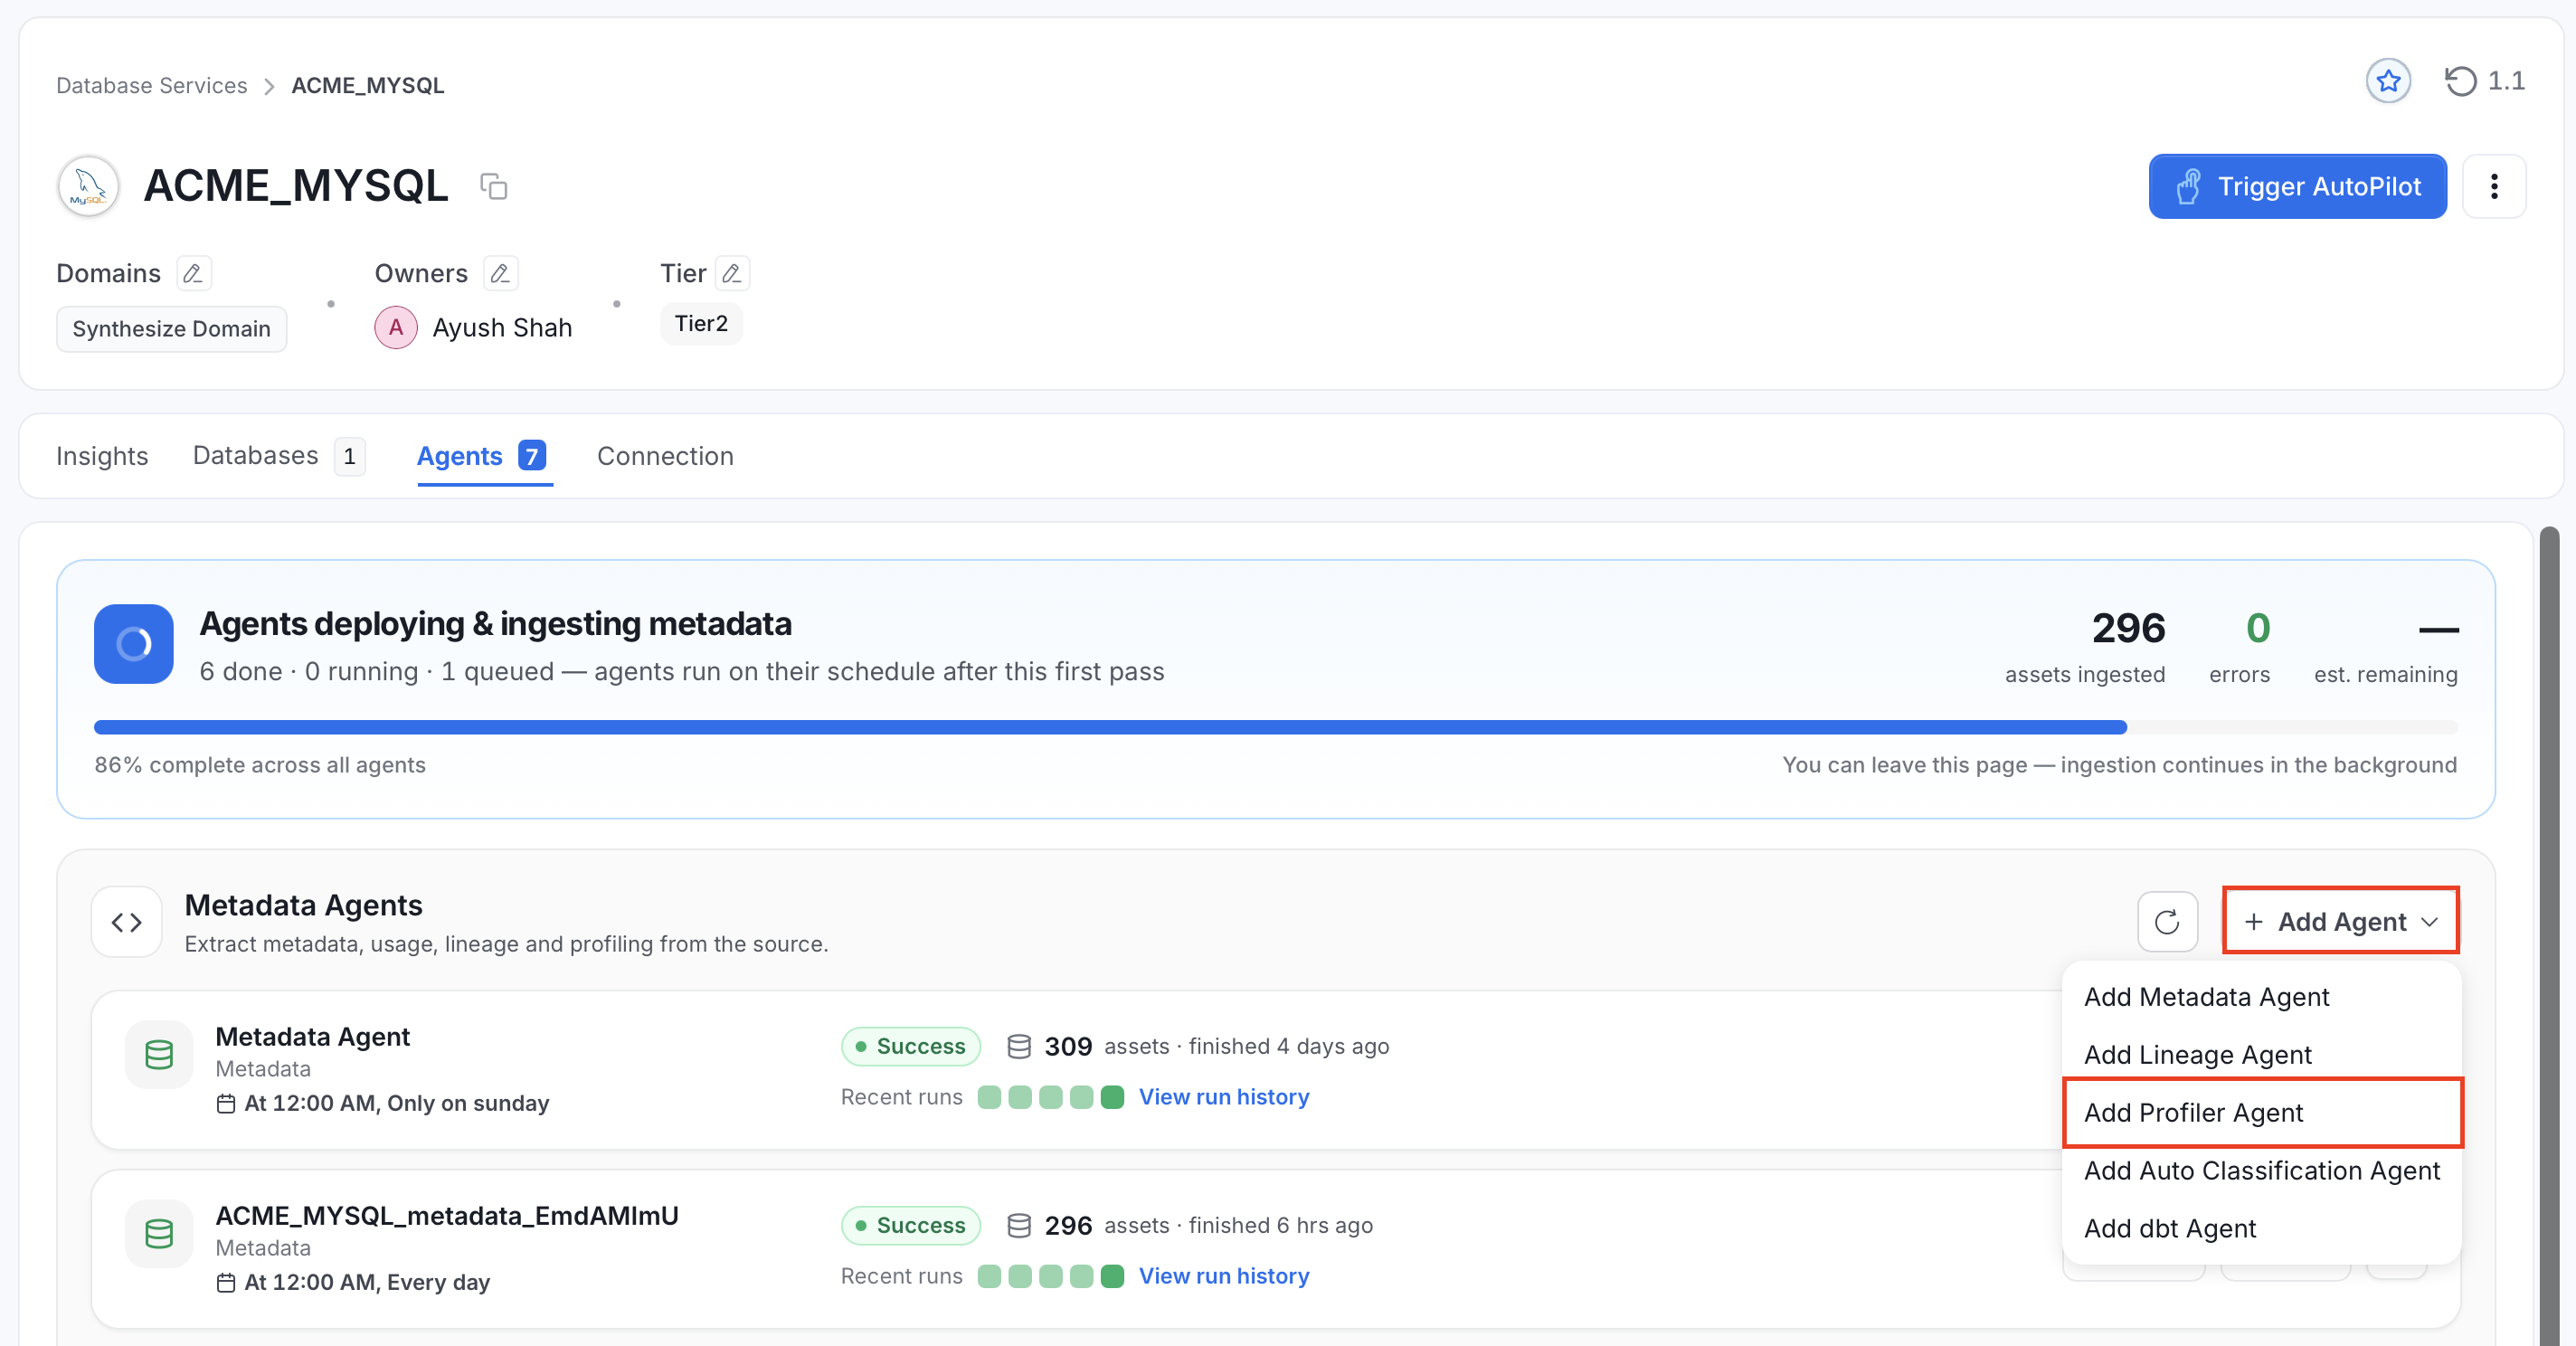This screenshot has width=2576, height=1346.
Task: Click the latest run square for Metadata Agent
Action: click(1112, 1097)
